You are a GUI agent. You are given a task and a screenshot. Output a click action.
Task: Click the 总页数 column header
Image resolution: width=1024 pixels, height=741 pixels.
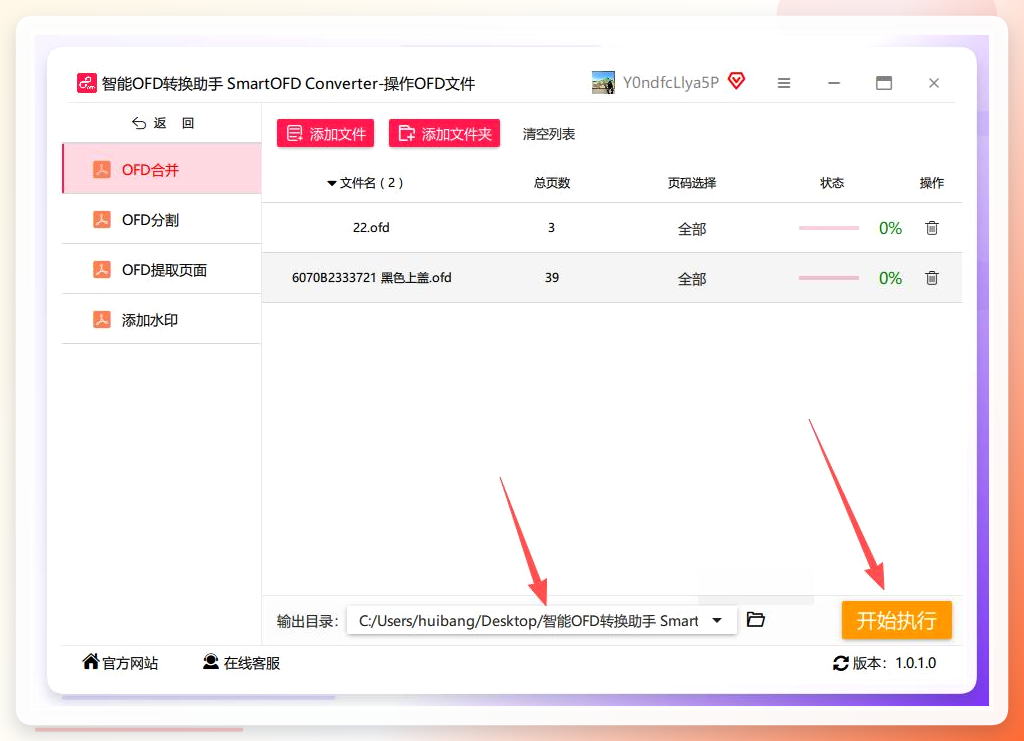[x=552, y=183]
